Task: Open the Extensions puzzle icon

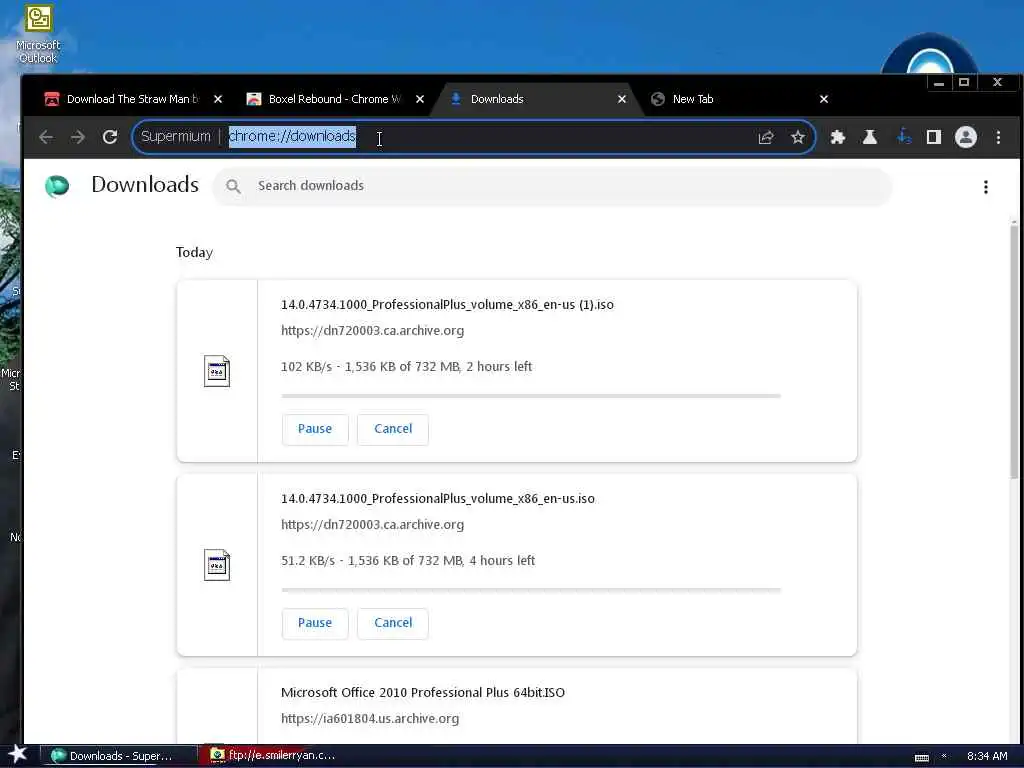Action: [x=838, y=137]
